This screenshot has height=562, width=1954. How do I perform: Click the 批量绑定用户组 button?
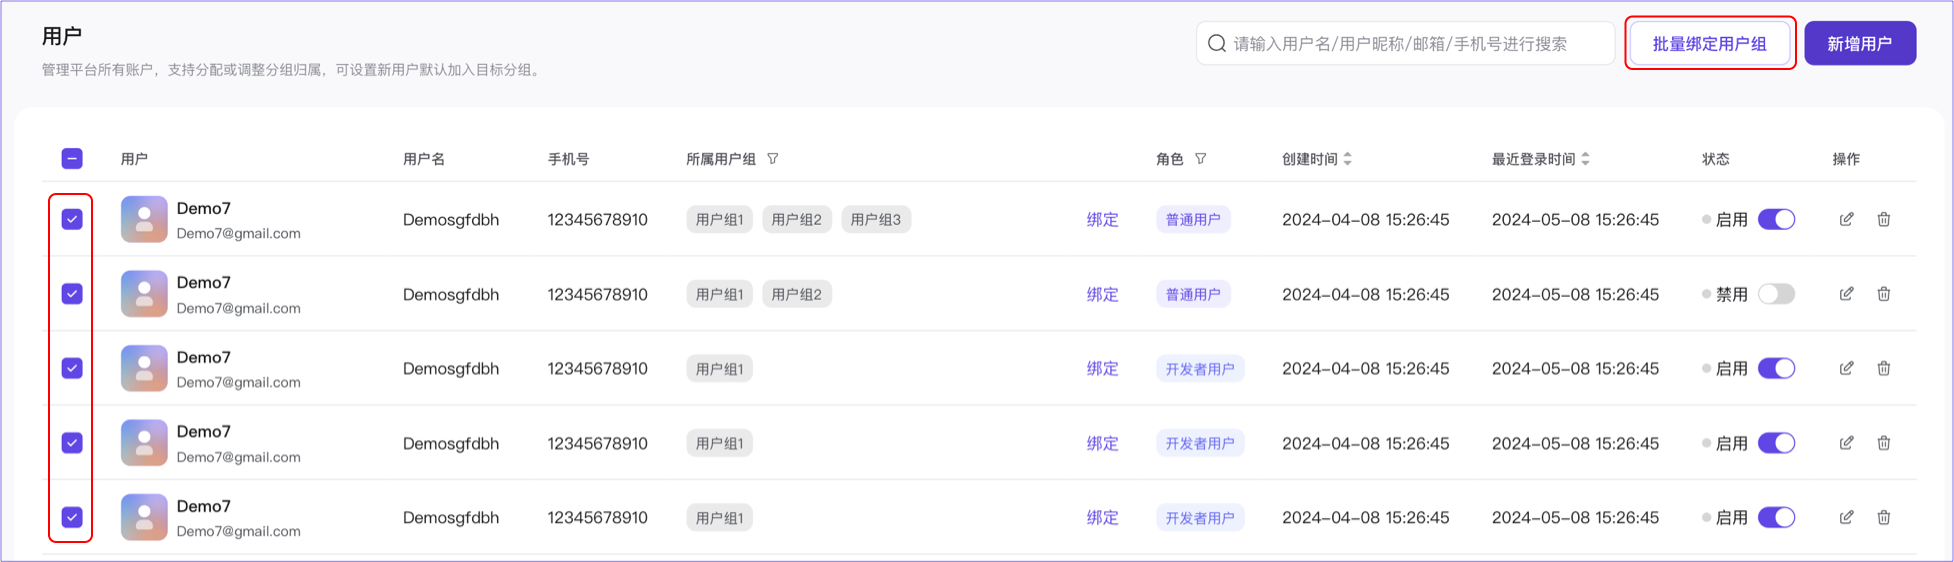[1709, 43]
